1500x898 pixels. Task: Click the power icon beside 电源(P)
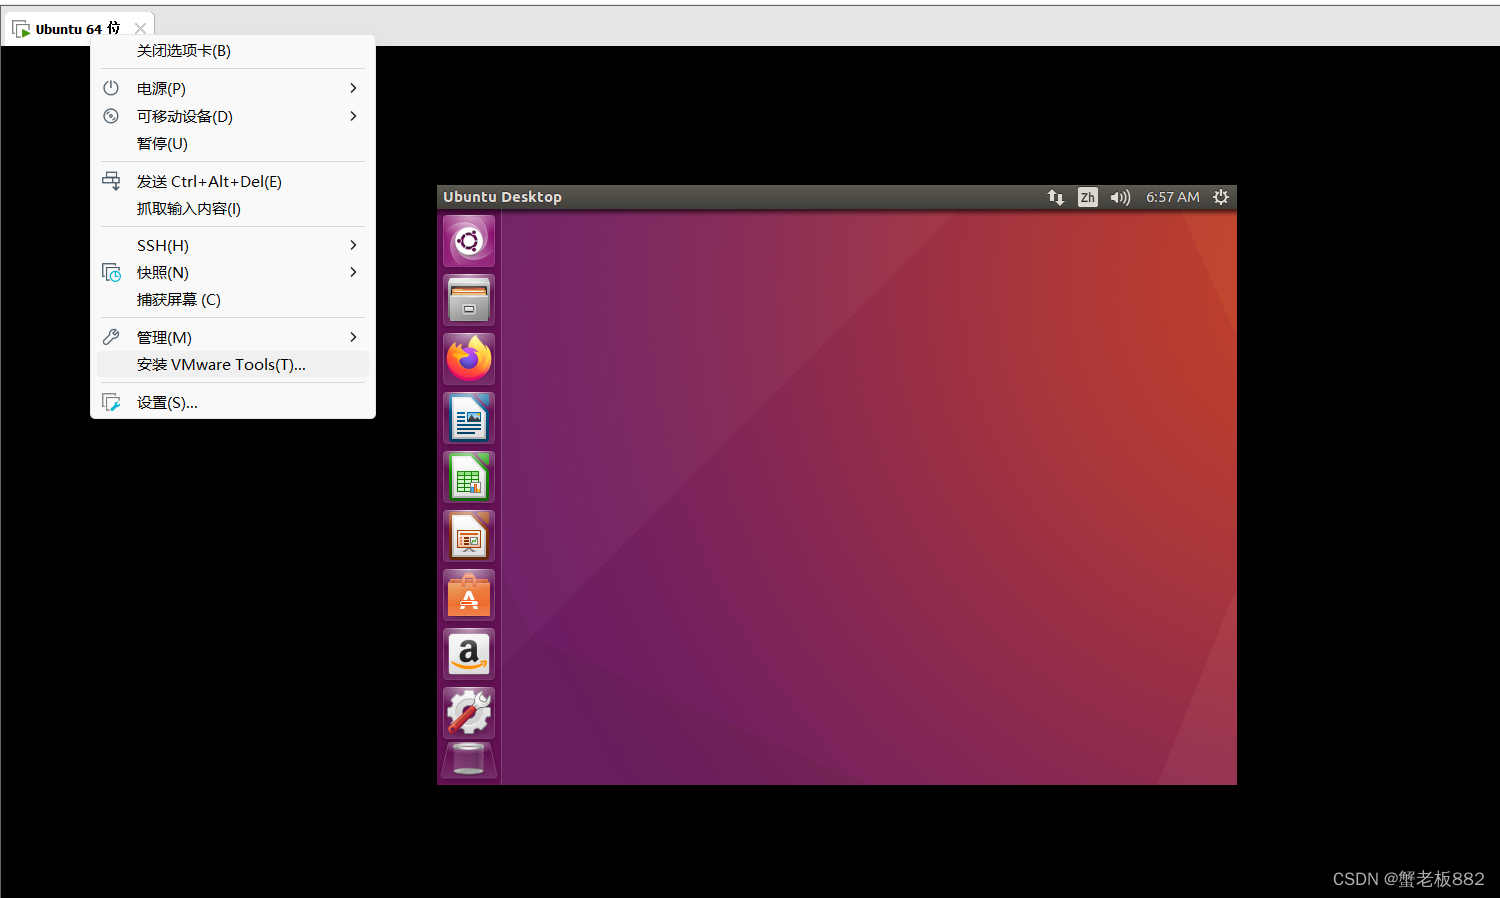click(x=111, y=88)
